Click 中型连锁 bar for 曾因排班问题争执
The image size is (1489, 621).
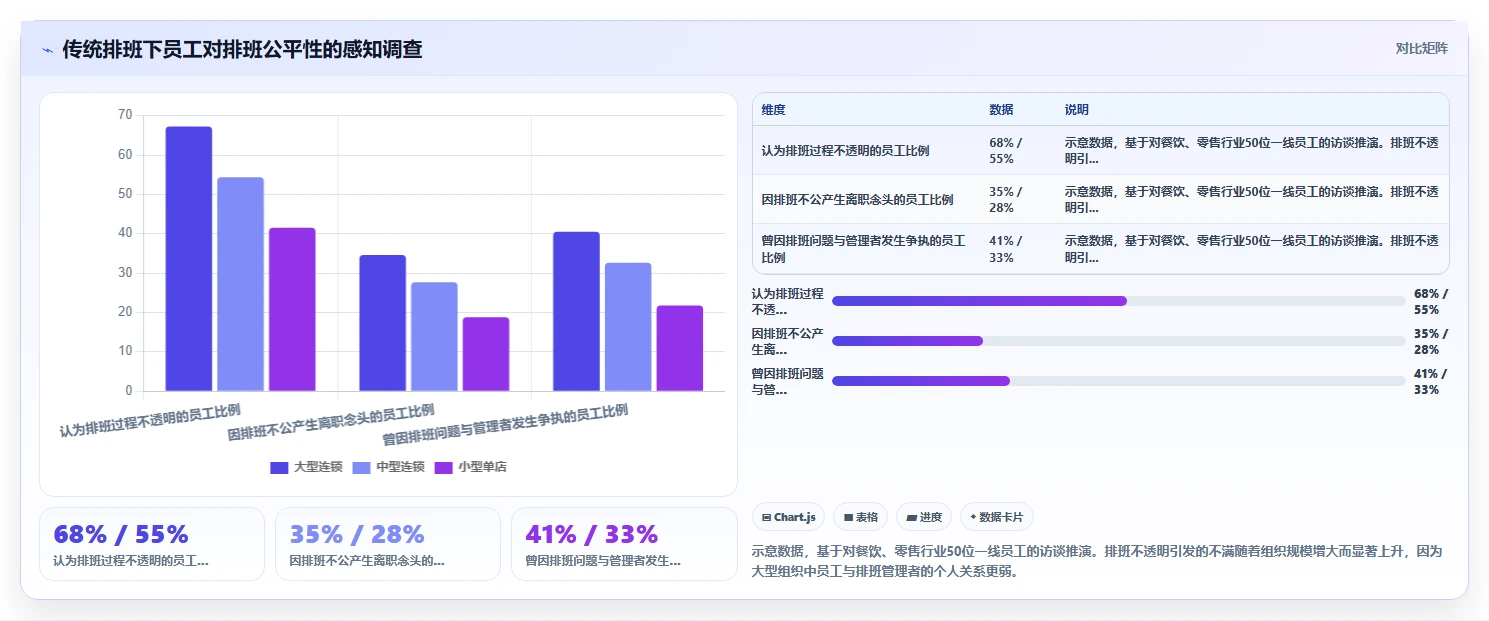pyautogui.click(x=628, y=327)
